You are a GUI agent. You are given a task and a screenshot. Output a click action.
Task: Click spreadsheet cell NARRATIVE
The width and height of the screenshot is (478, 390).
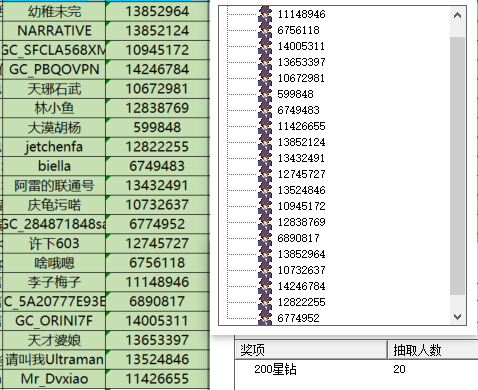click(54, 31)
